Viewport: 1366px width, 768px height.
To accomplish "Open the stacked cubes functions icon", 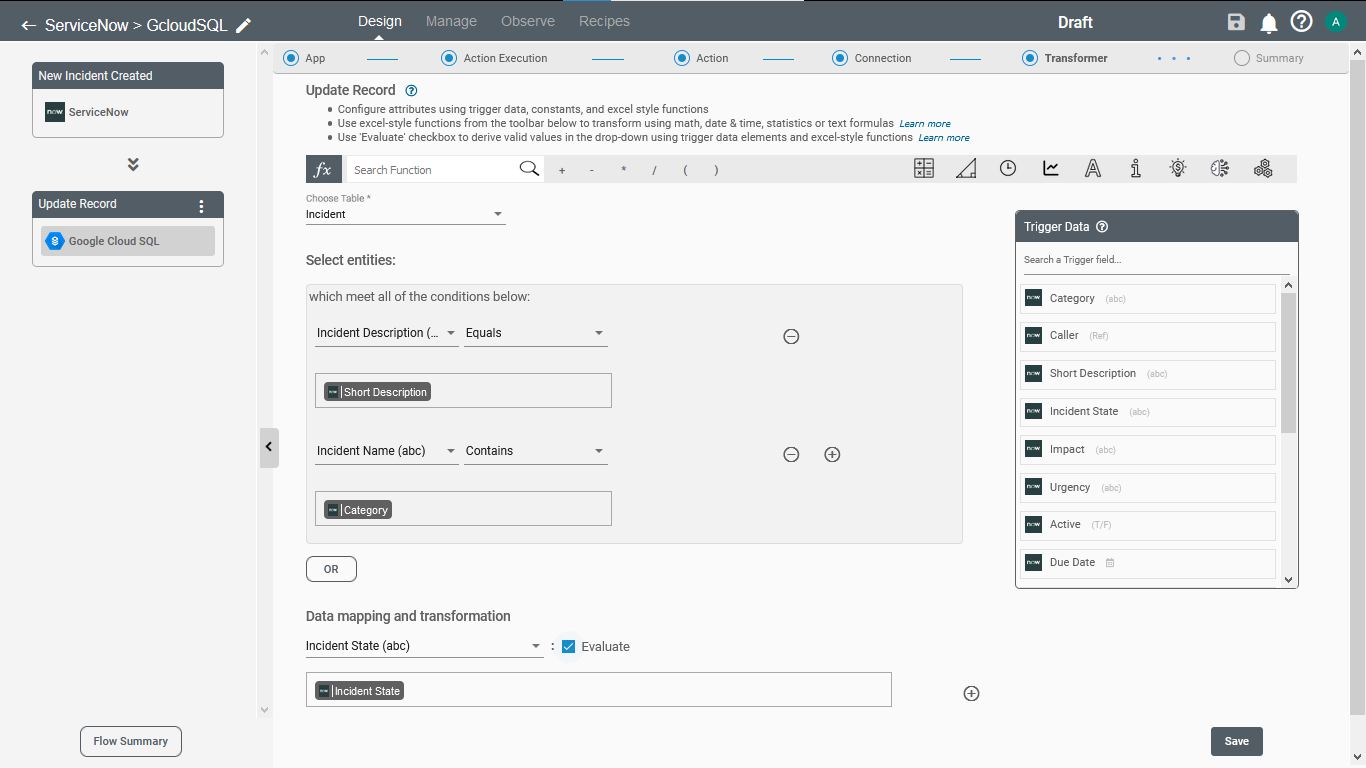I will 1263,168.
